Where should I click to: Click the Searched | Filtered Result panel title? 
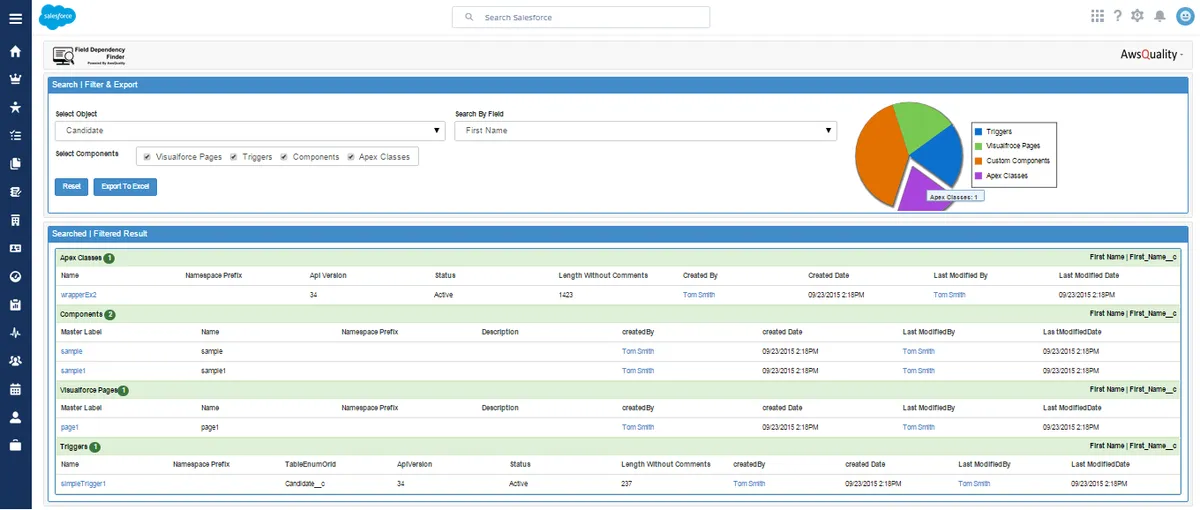pos(99,233)
